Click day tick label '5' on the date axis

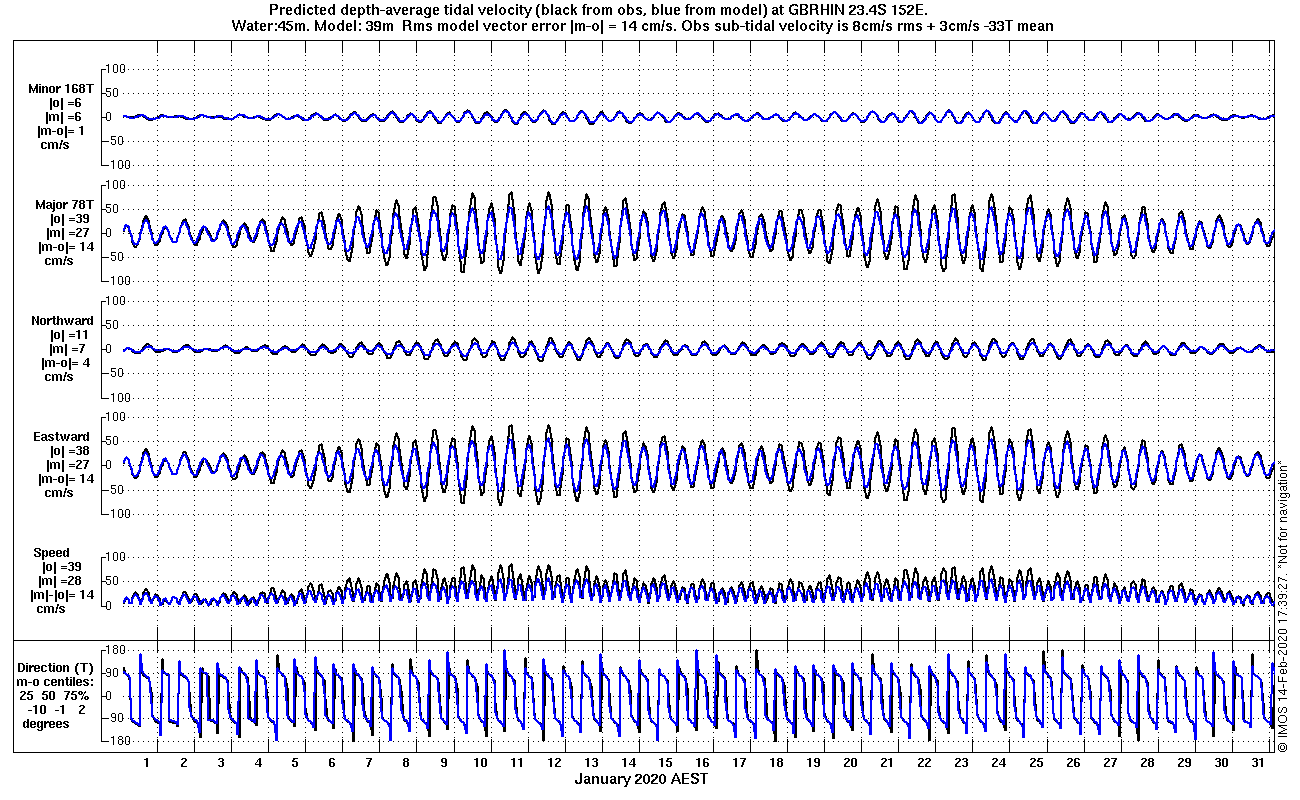(x=295, y=762)
